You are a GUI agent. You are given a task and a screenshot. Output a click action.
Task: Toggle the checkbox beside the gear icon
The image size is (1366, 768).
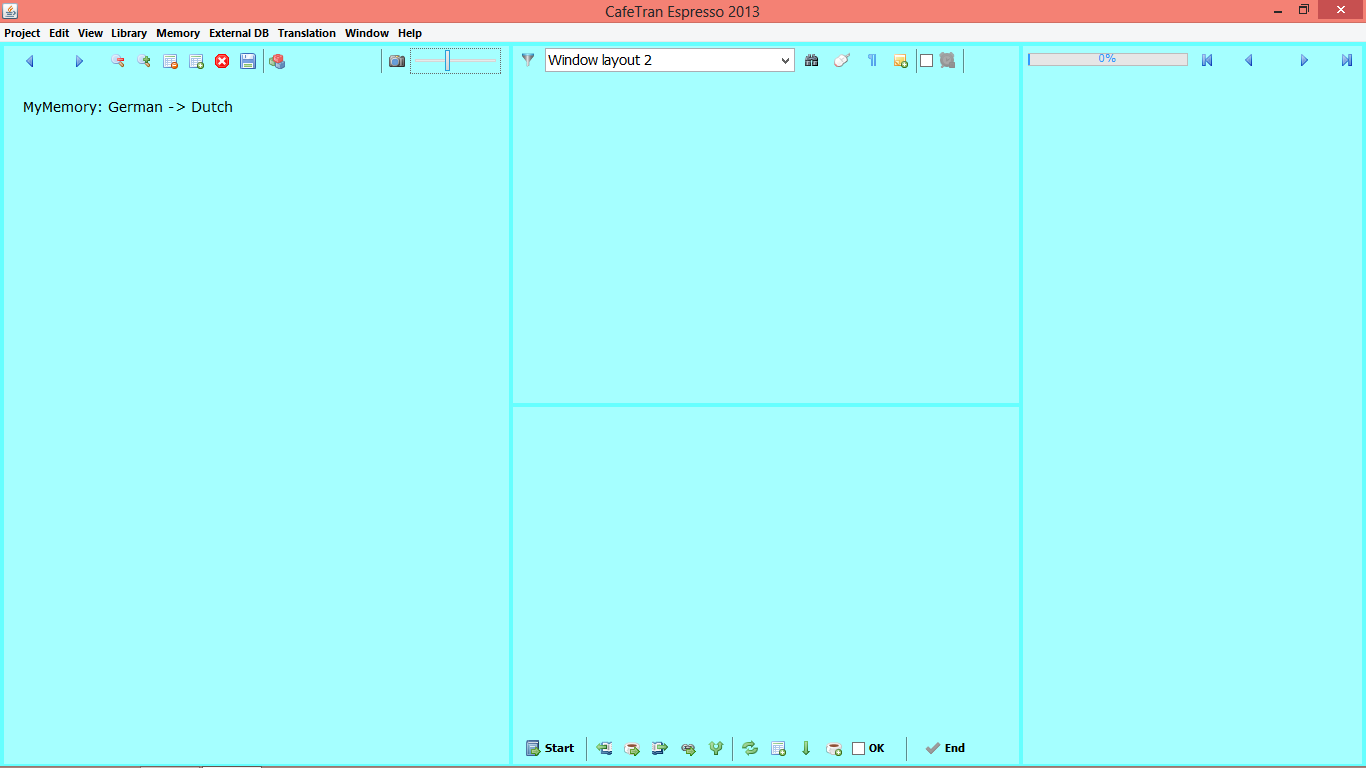click(x=926, y=61)
